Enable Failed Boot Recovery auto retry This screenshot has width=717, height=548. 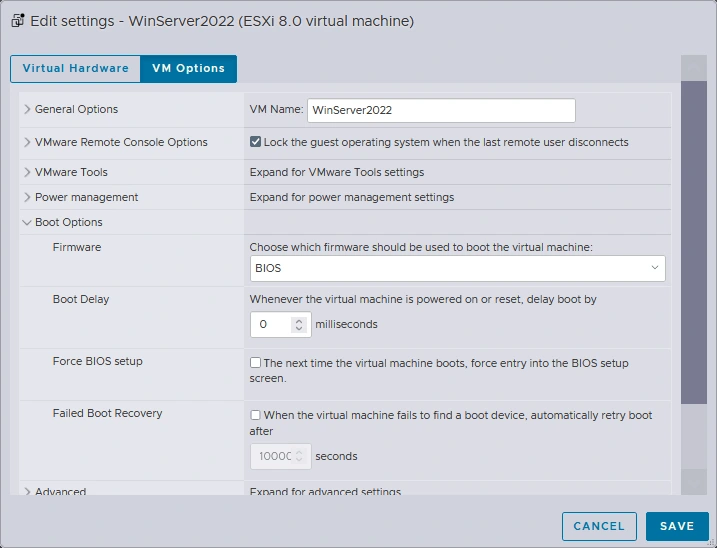(256, 415)
